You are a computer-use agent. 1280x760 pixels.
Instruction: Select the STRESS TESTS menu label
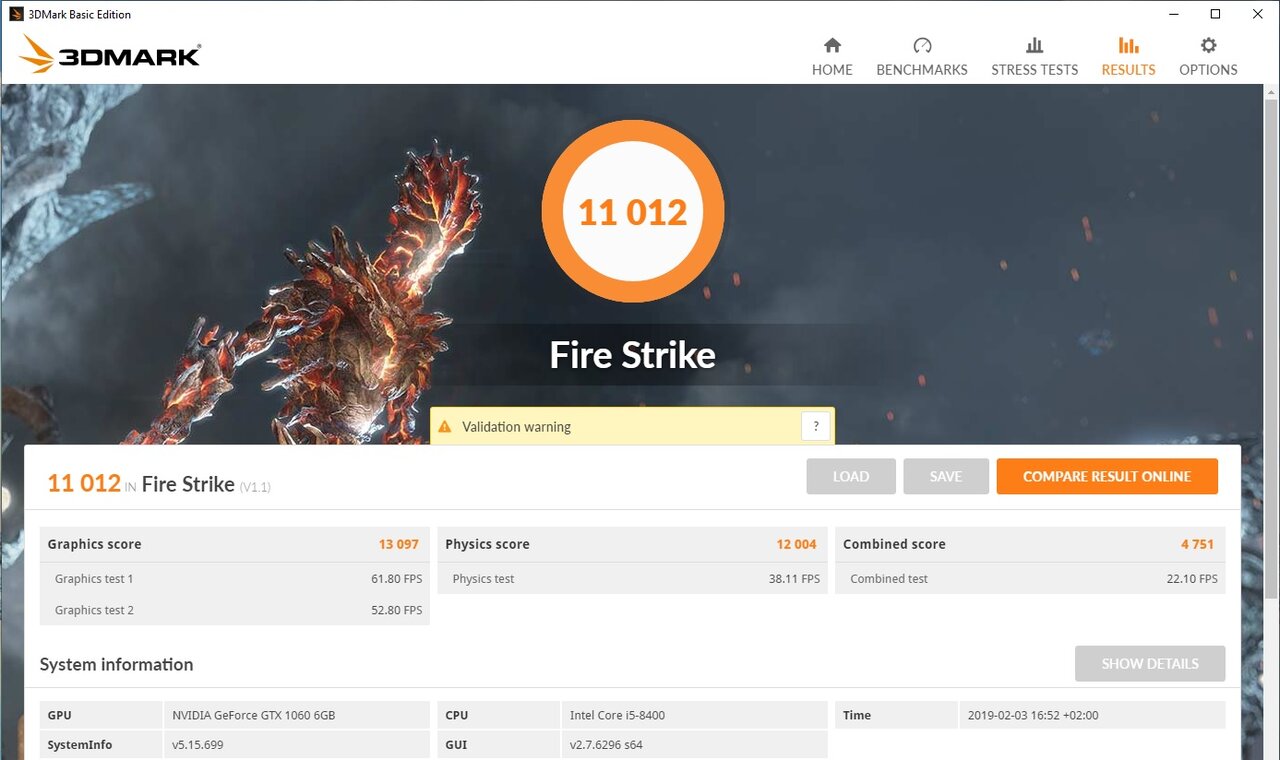[x=1035, y=70]
